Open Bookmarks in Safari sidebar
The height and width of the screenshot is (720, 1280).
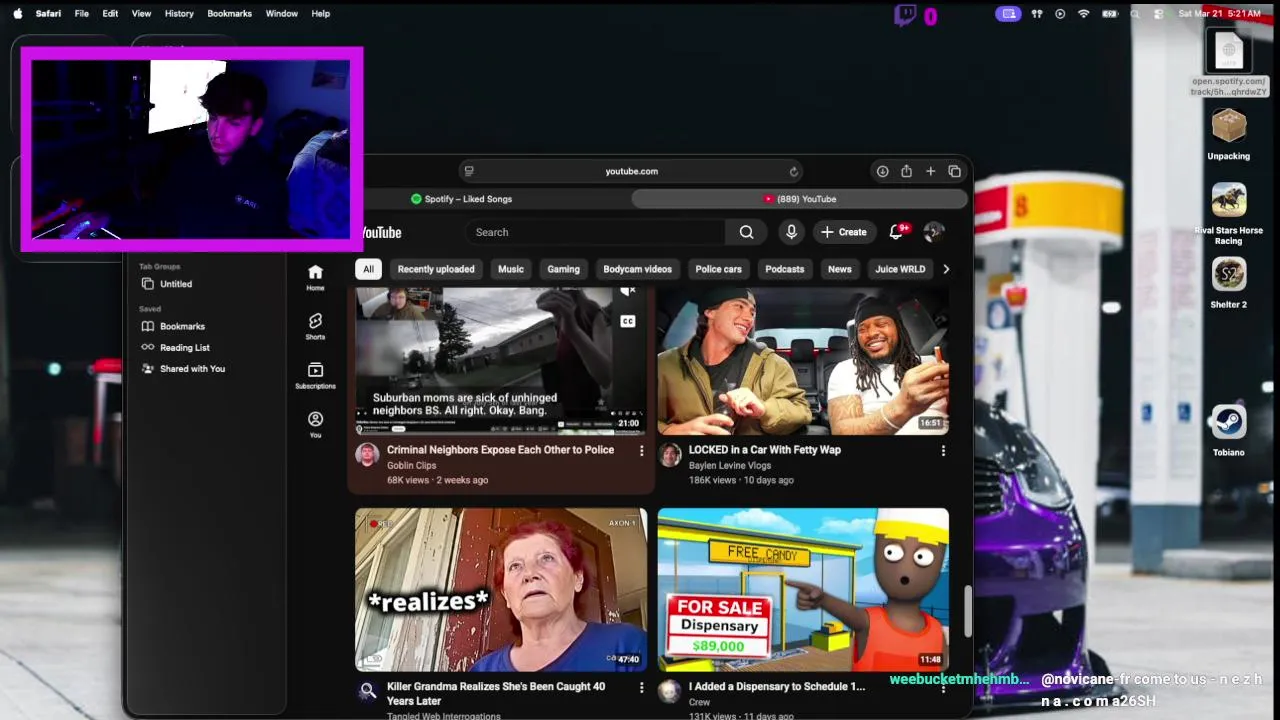tap(182, 326)
